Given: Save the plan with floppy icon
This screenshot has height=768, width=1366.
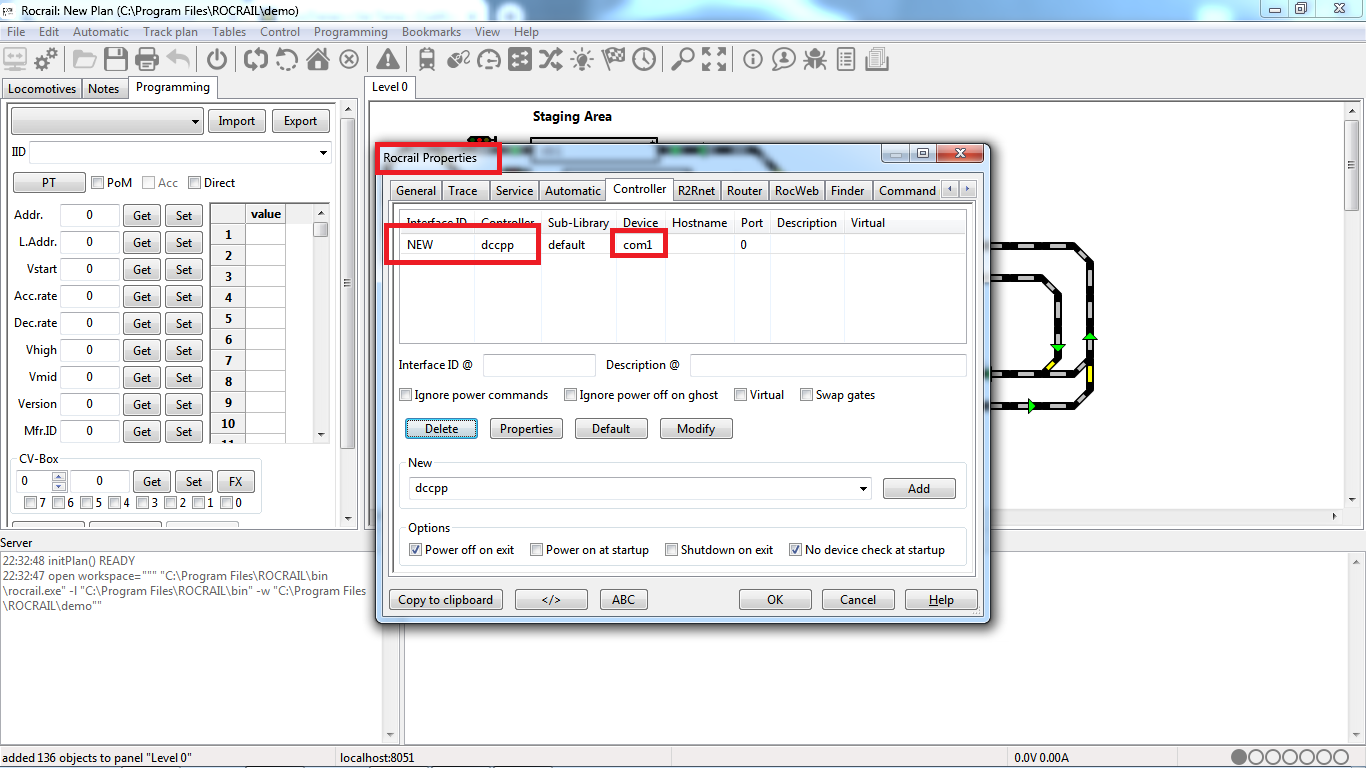Looking at the screenshot, I should point(116,59).
